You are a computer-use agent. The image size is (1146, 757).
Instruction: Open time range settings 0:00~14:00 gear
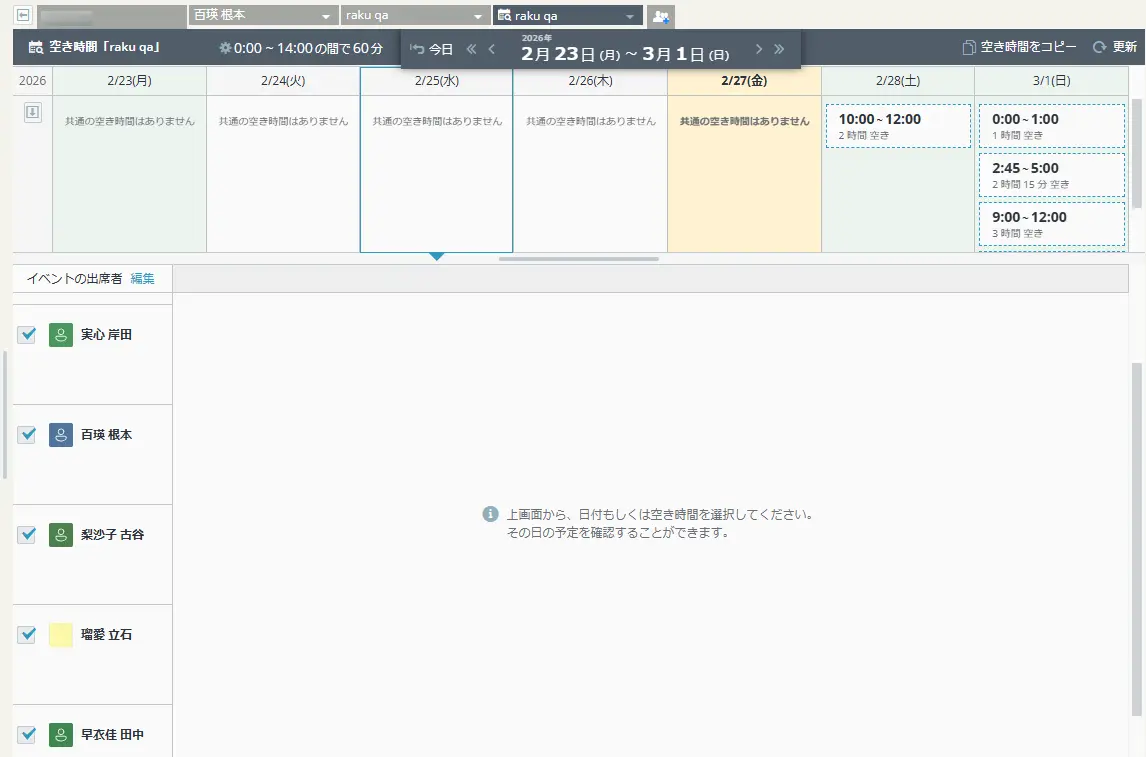300,48
